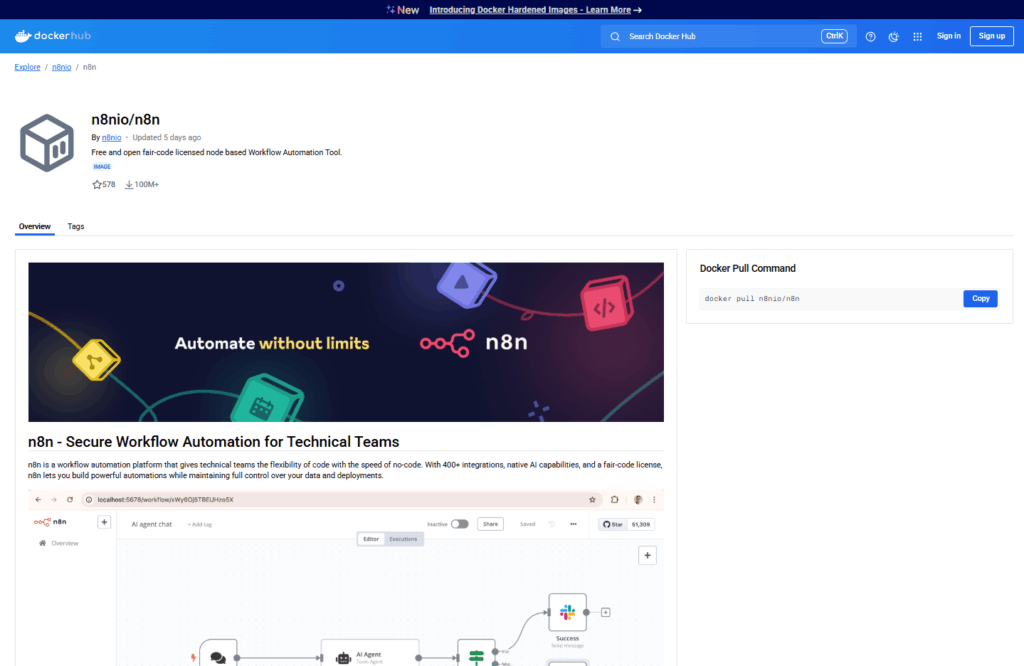The width and height of the screenshot is (1024, 666).
Task: Click the n8n heading title
Action: [x=214, y=442]
